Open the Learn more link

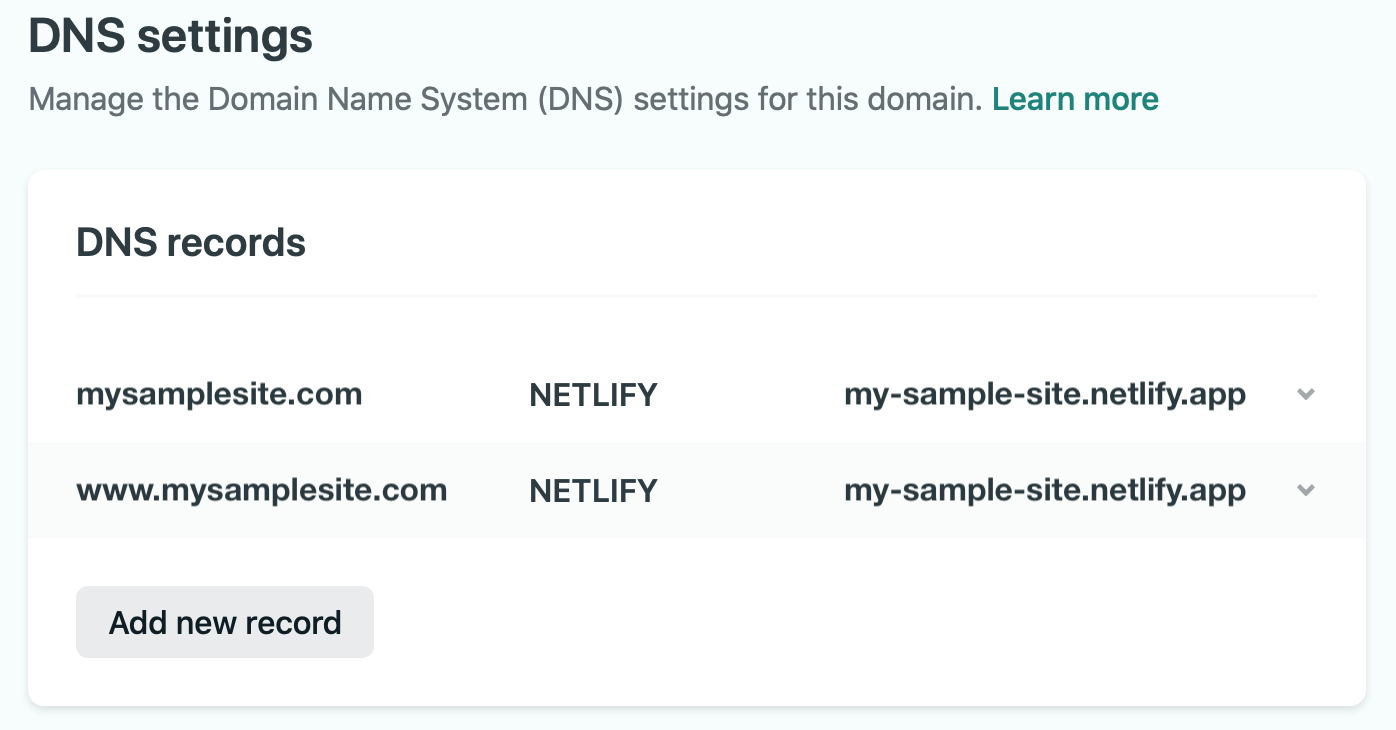(1075, 99)
